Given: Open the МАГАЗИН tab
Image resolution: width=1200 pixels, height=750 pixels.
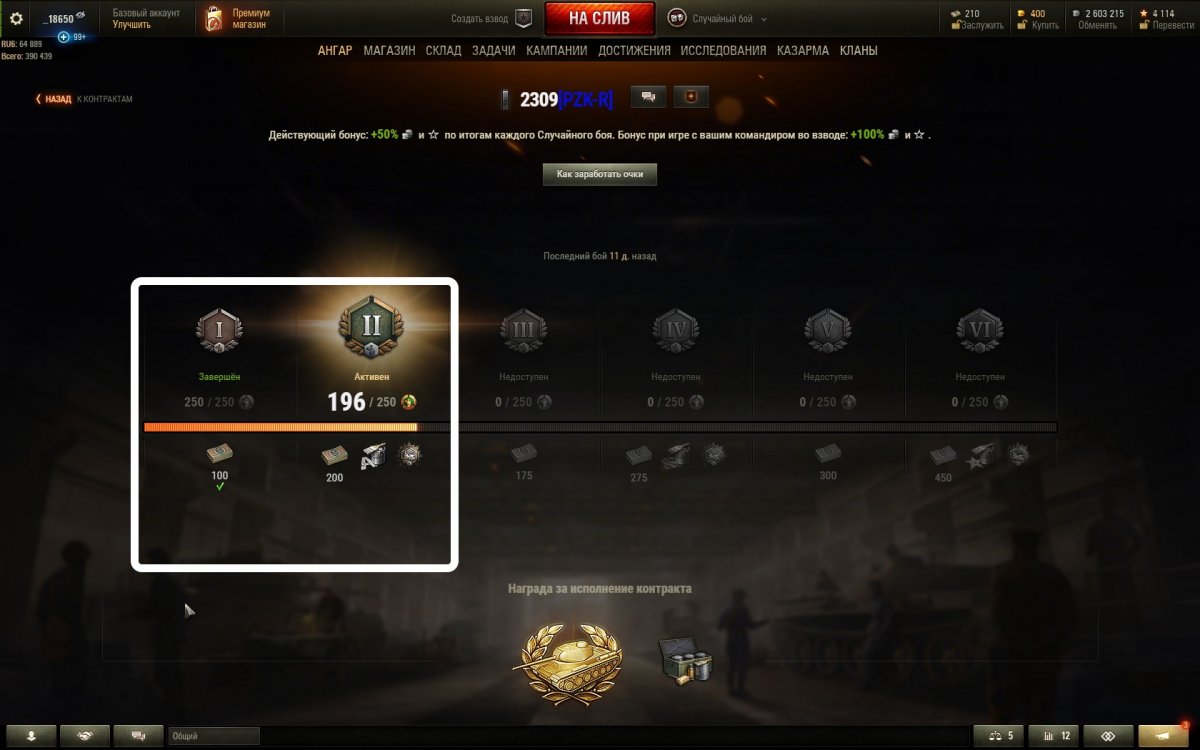Looking at the screenshot, I should click(389, 50).
